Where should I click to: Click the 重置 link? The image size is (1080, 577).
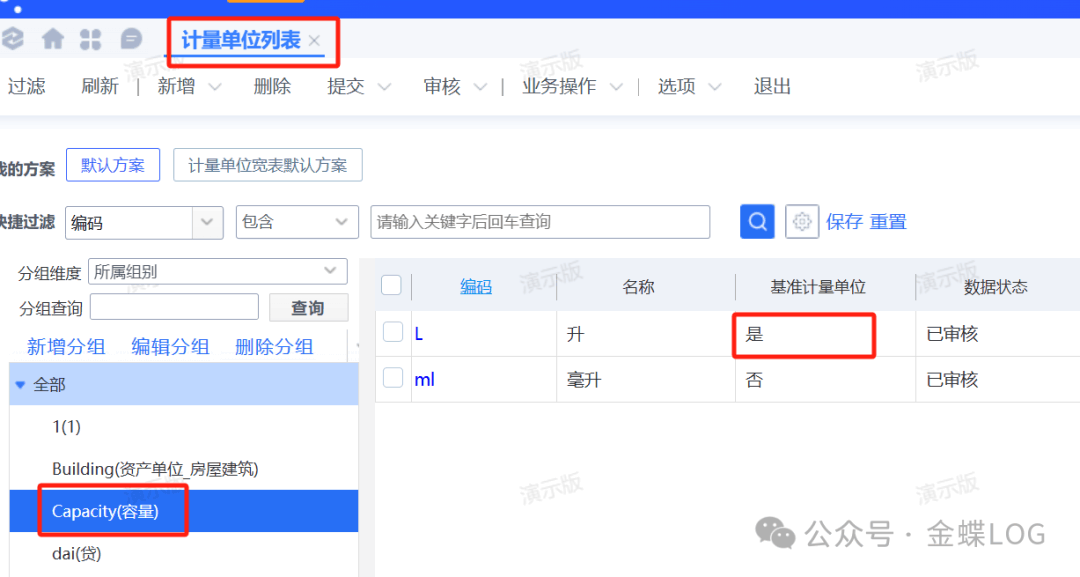point(888,222)
